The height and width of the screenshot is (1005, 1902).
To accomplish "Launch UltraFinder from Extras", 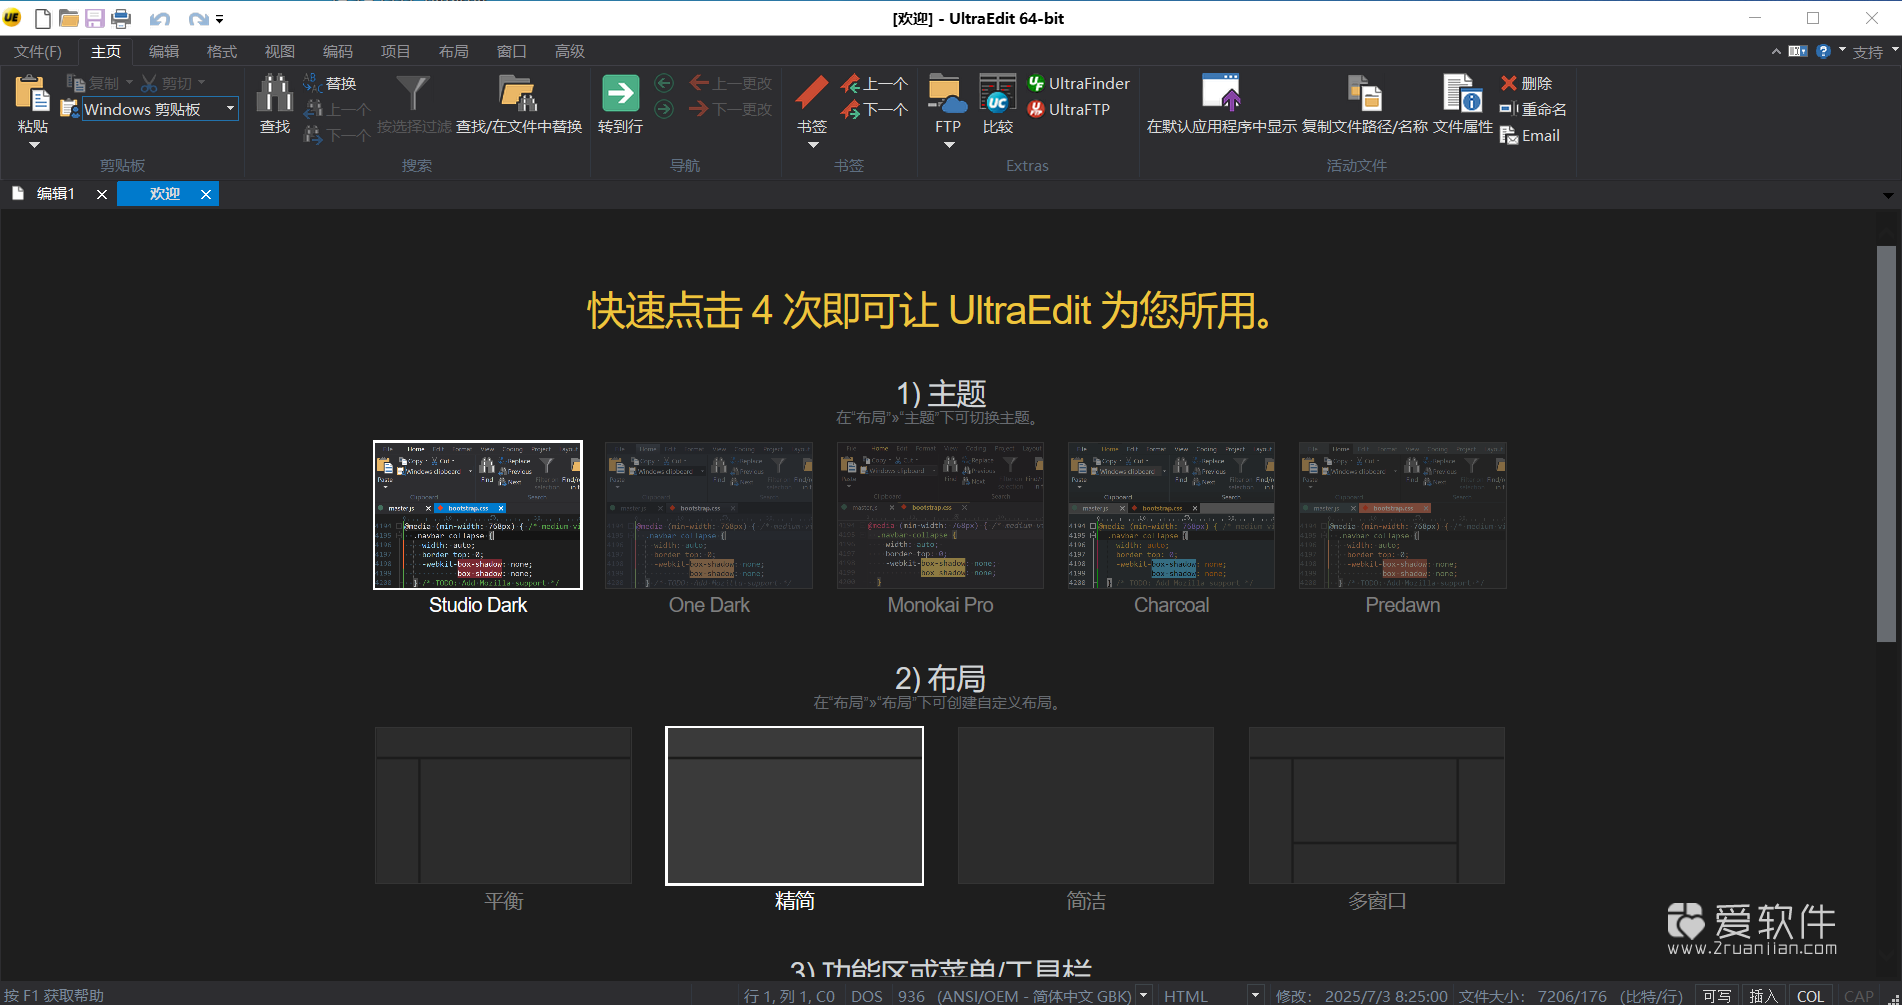I will 1079,83.
